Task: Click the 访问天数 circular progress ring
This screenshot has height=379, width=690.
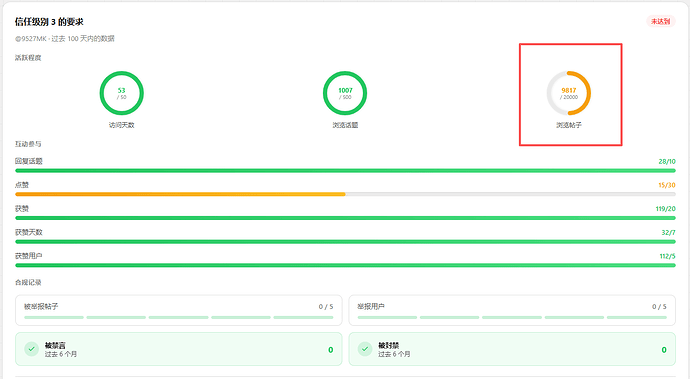Action: pos(121,93)
